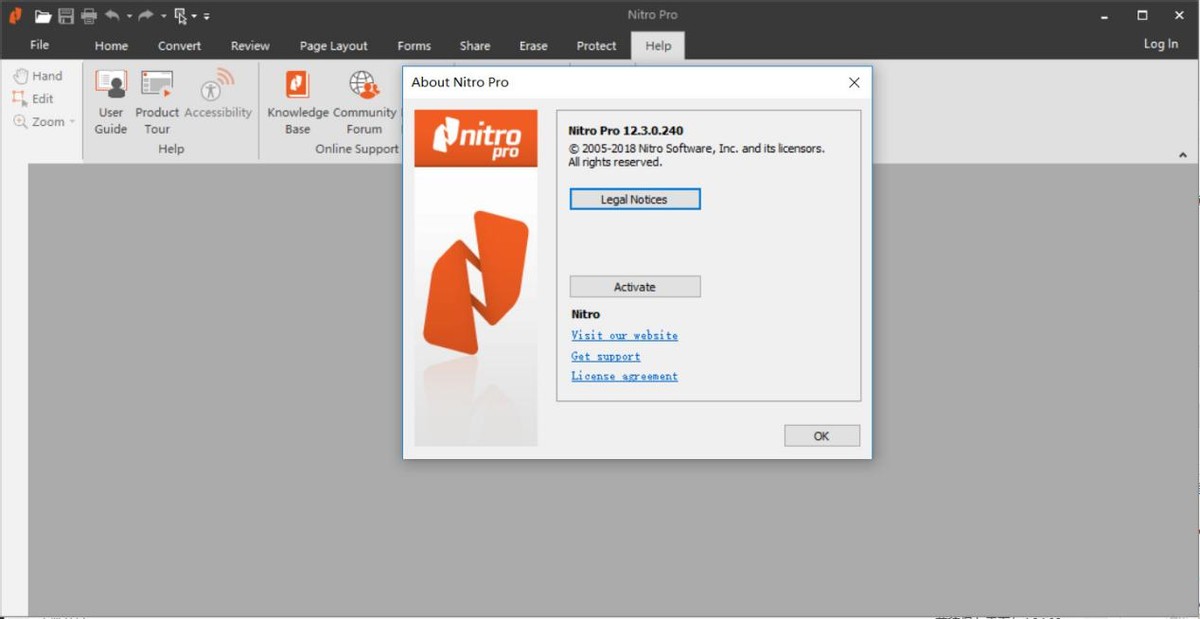Open the File menu
Viewport: 1200px width, 619px height.
click(39, 45)
